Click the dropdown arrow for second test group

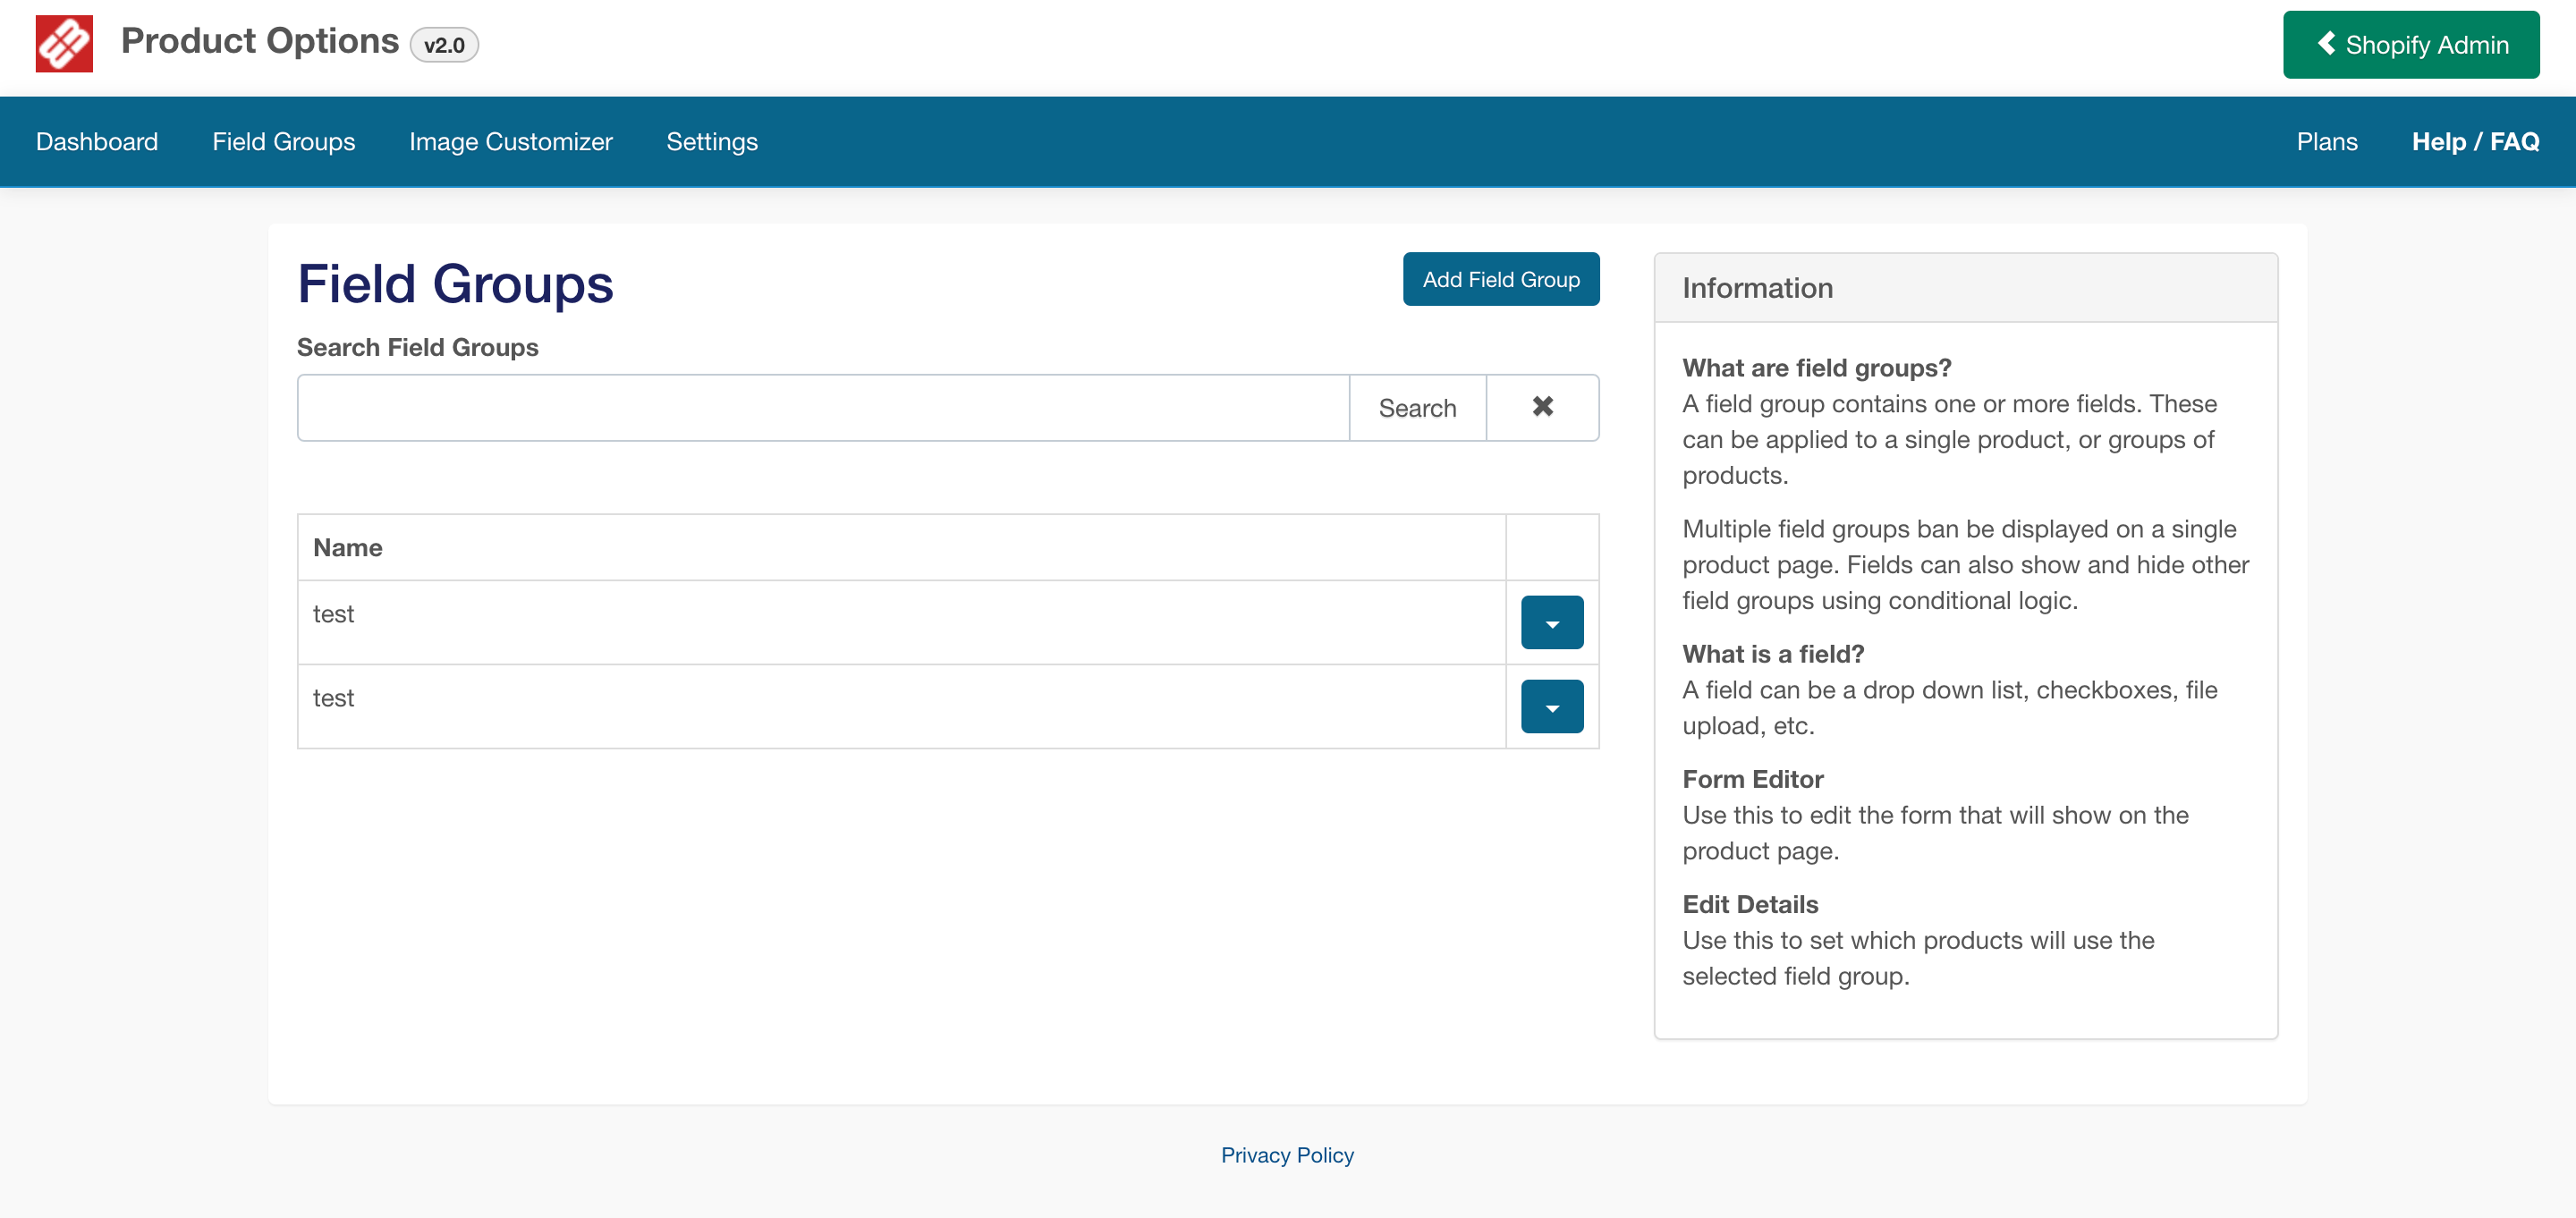[x=1551, y=706]
